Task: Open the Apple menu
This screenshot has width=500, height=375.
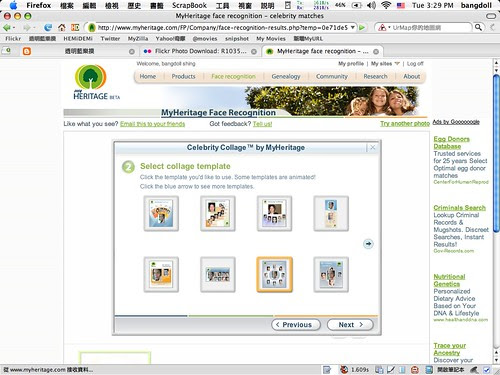Action: click(13, 5)
